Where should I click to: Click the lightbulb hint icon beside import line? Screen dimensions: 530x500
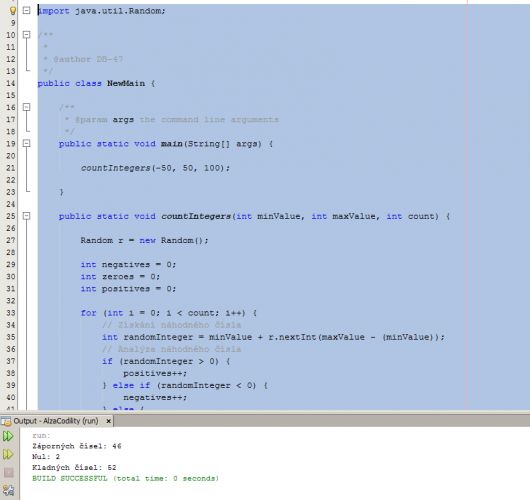pyautogui.click(x=13, y=10)
